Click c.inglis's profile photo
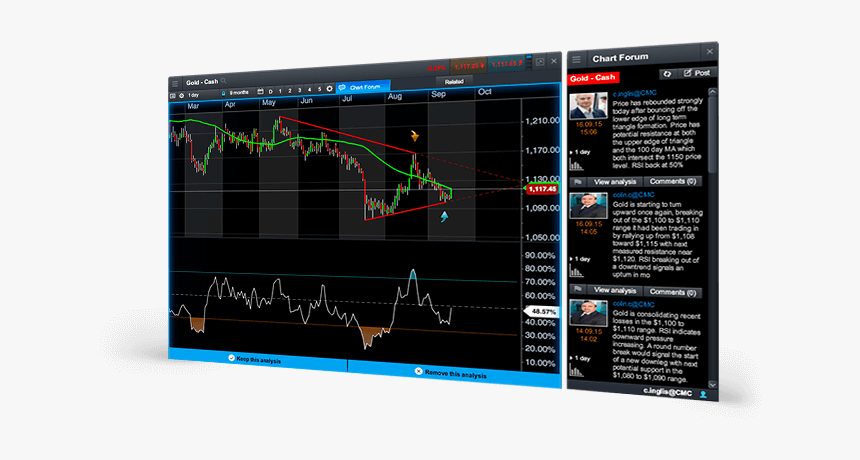860x460 pixels. point(588,106)
